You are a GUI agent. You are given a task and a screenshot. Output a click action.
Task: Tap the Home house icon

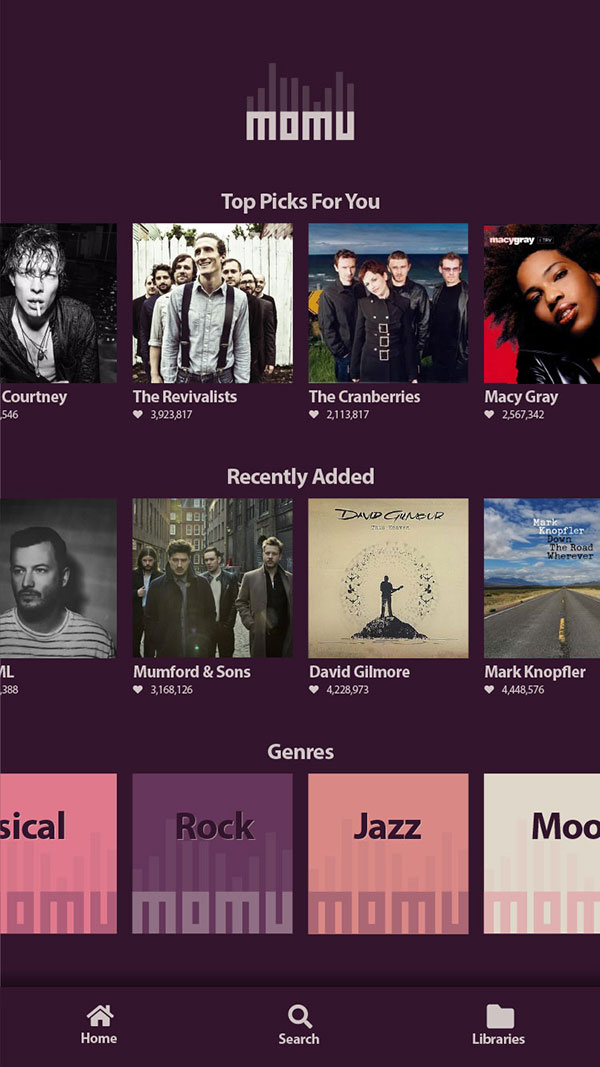[99, 1016]
